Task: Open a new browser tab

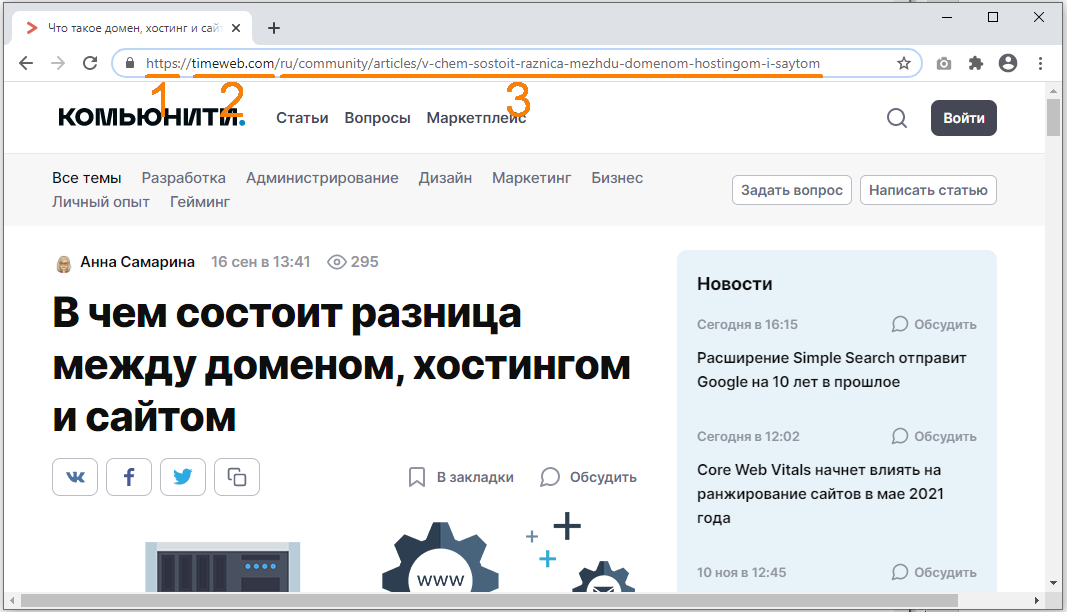Action: 274,28
